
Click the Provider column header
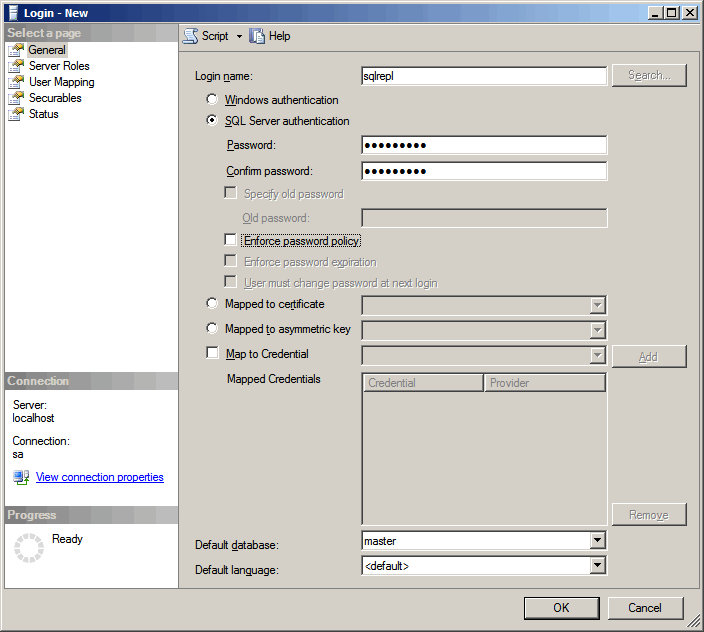(545, 383)
